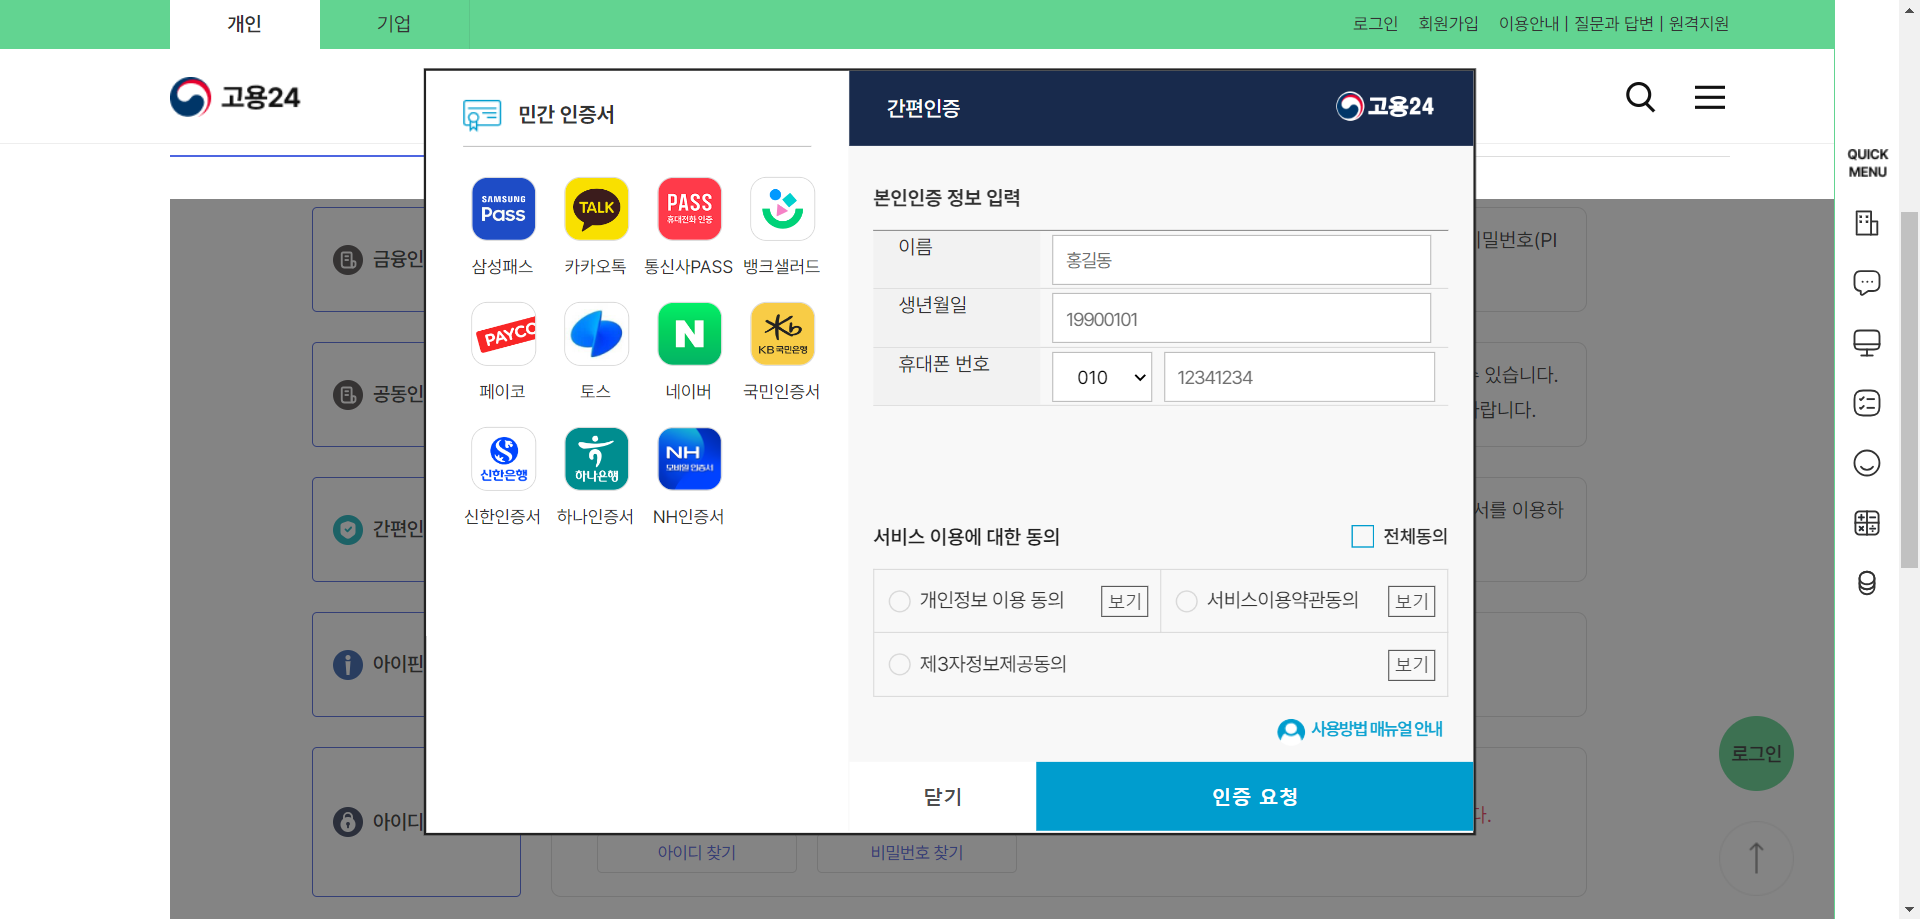Open 원격지원 in top bar
Image resolution: width=1920 pixels, height=919 pixels.
coord(1698,24)
